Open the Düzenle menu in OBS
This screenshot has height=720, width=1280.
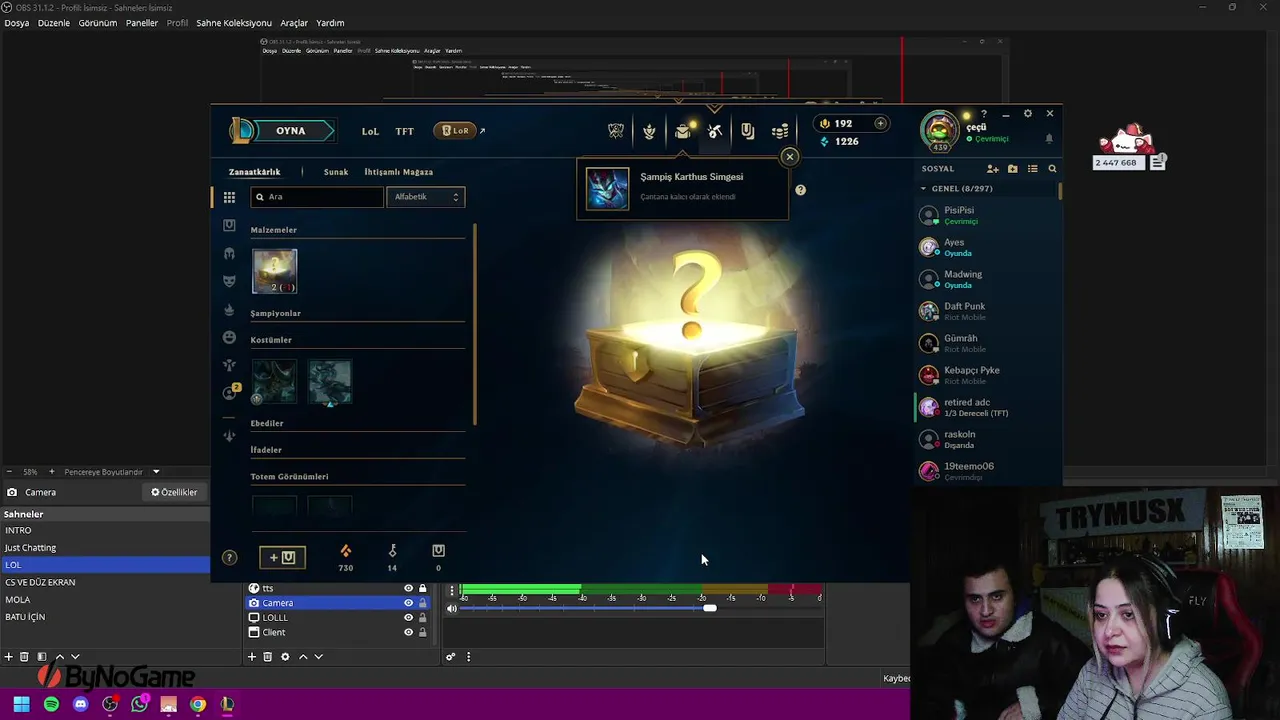pos(54,23)
